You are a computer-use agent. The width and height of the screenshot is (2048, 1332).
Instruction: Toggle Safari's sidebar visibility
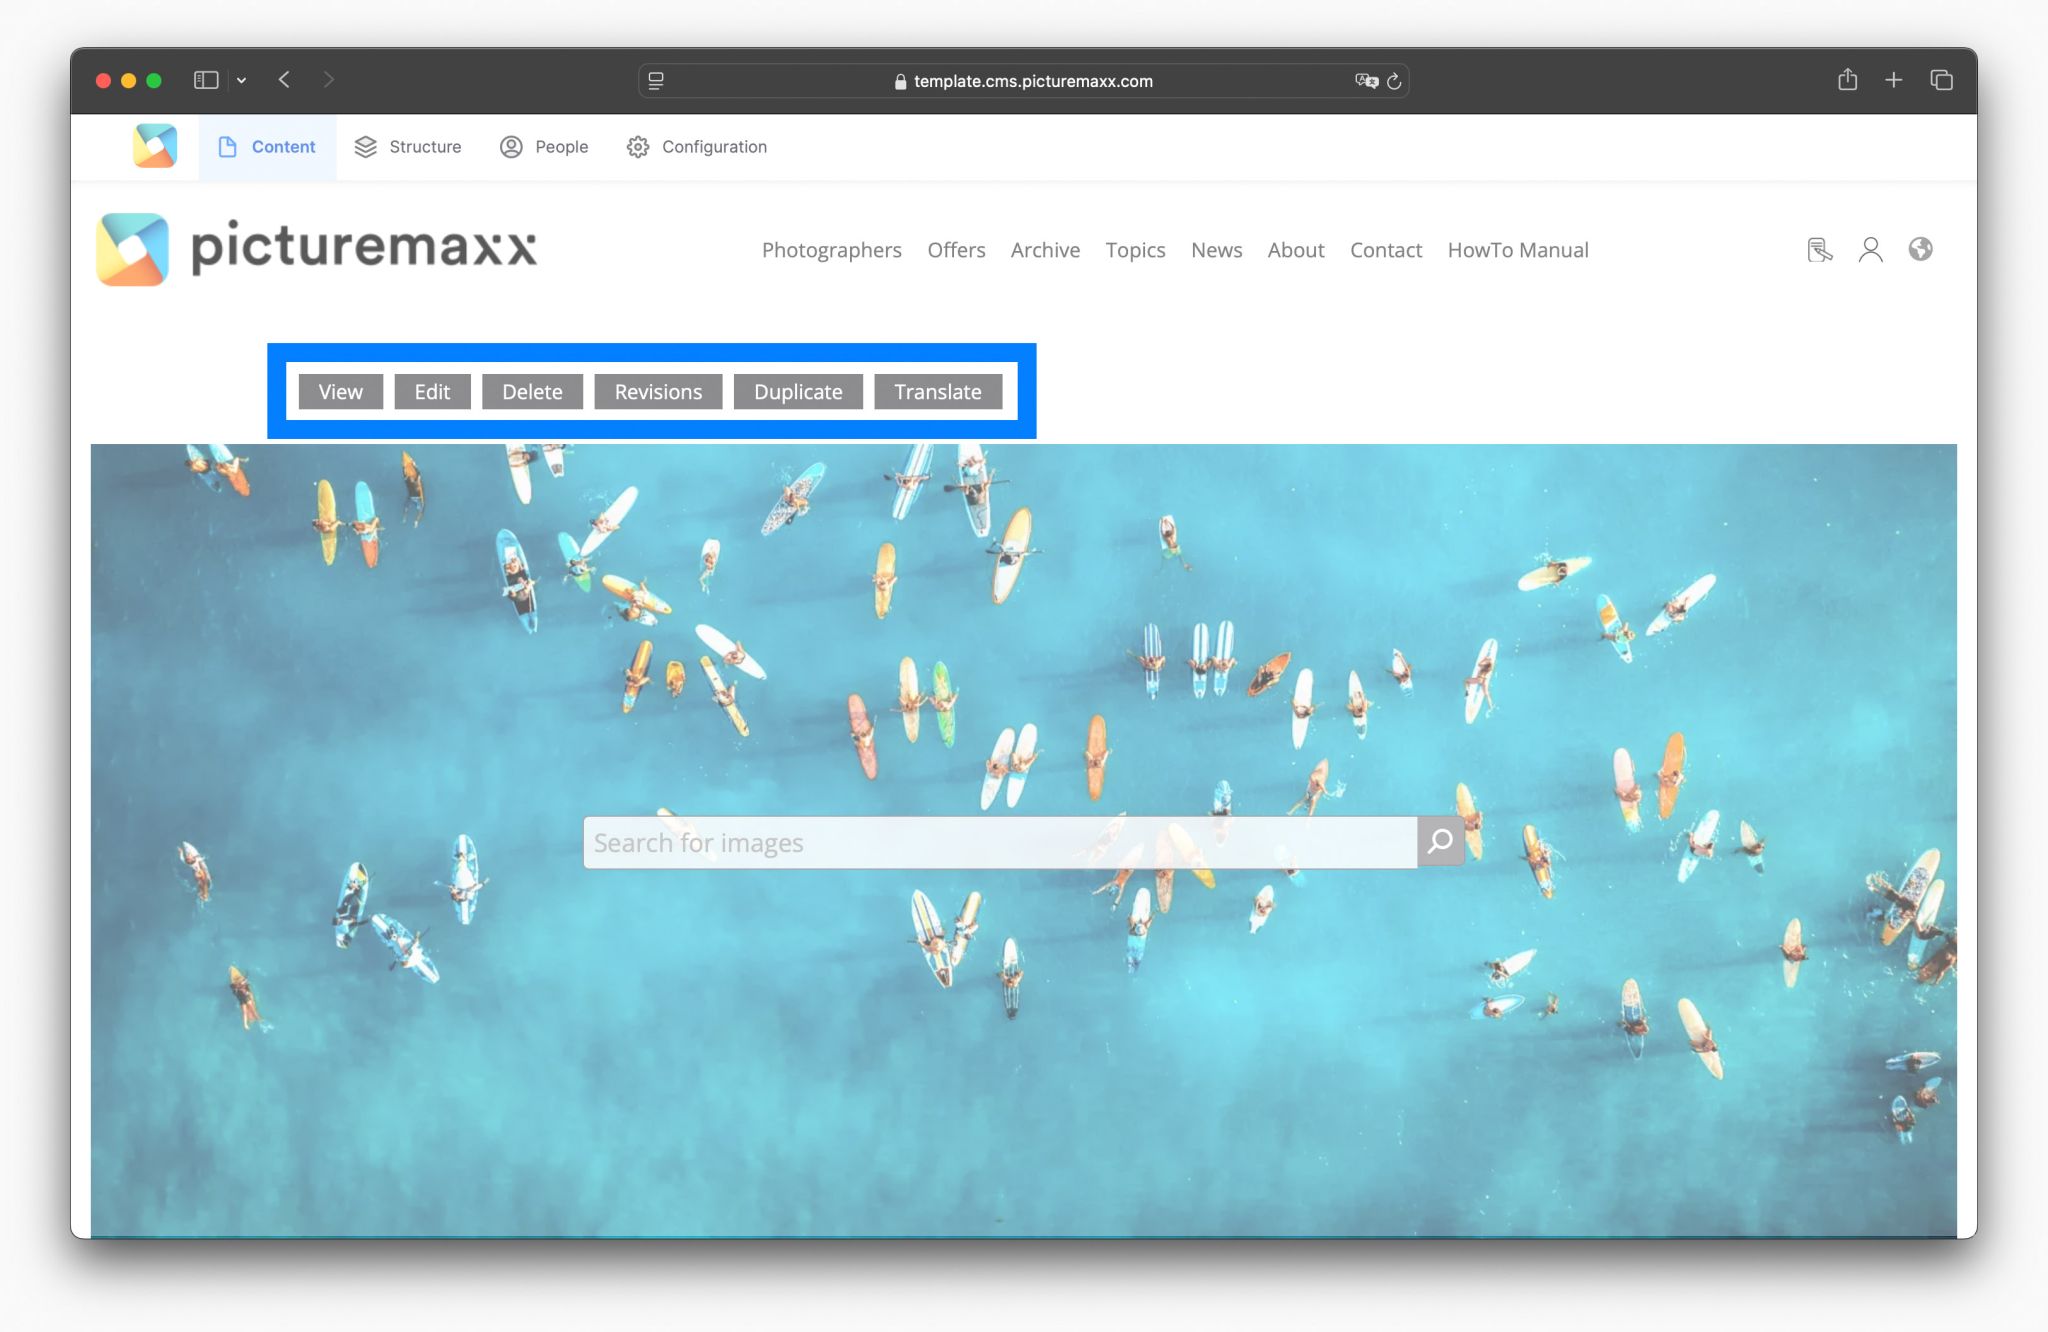[206, 80]
